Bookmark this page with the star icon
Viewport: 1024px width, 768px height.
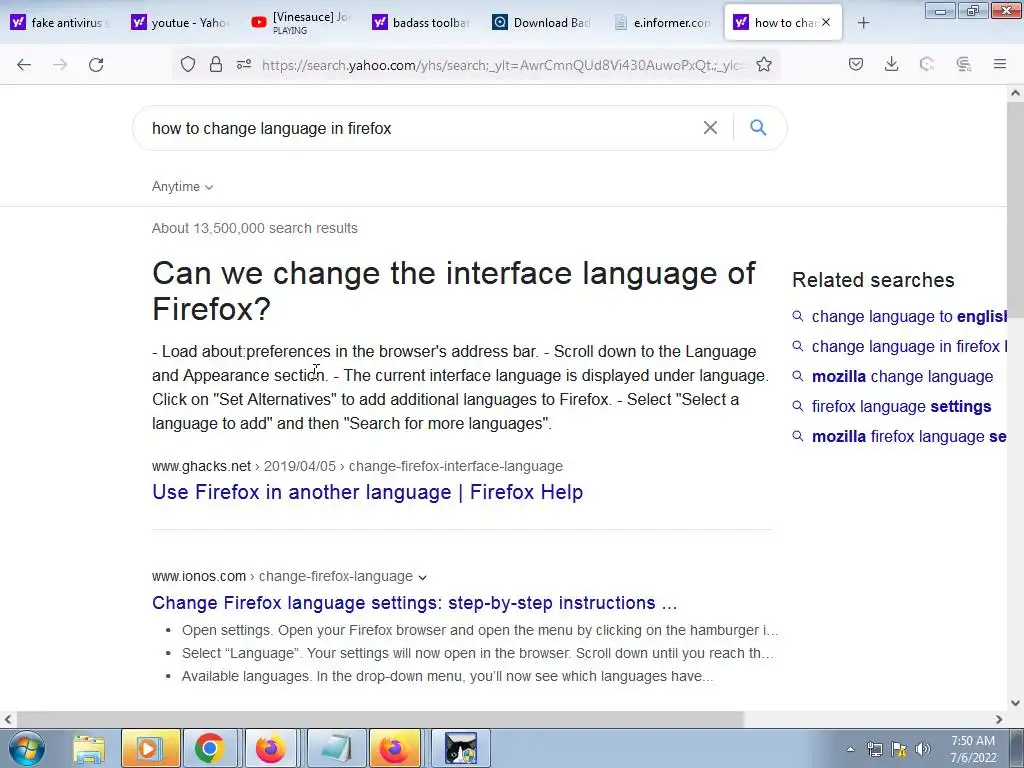(x=763, y=64)
